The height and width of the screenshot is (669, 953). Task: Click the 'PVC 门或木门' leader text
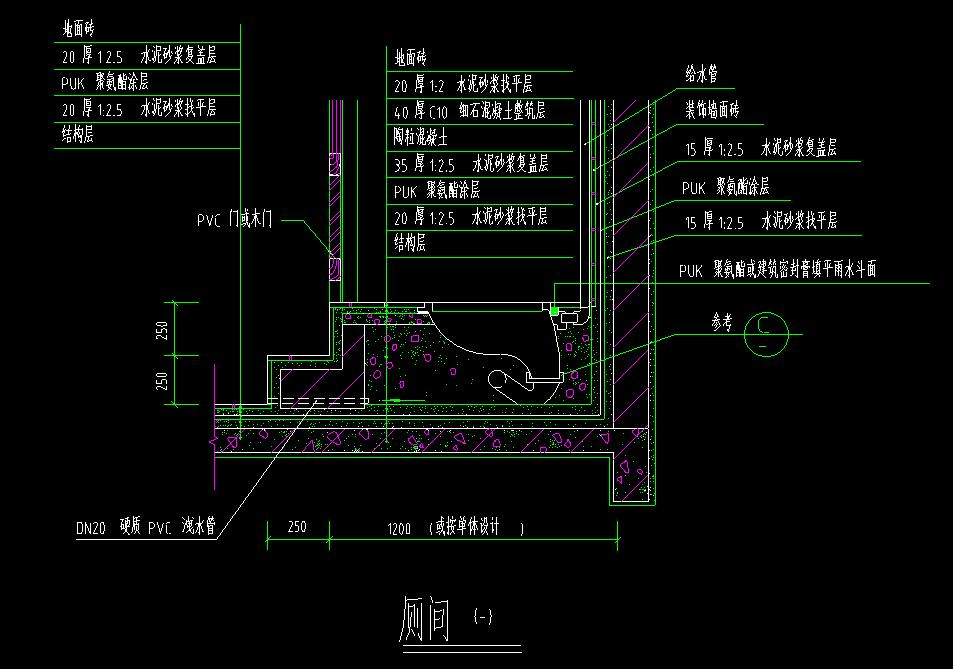235,219
